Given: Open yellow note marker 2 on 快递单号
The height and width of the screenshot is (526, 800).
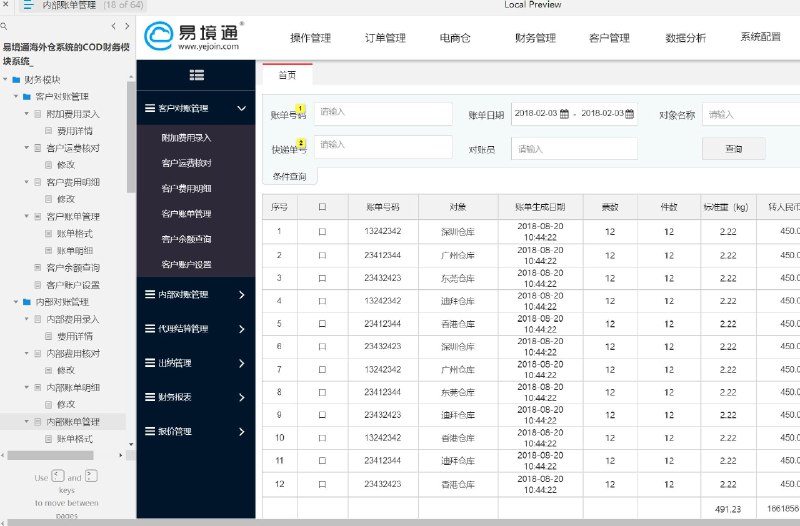Looking at the screenshot, I should click(302, 143).
